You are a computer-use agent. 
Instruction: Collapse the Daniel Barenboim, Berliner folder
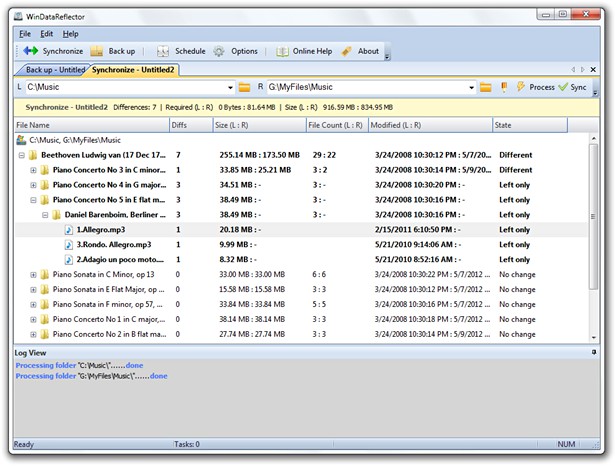pos(45,215)
